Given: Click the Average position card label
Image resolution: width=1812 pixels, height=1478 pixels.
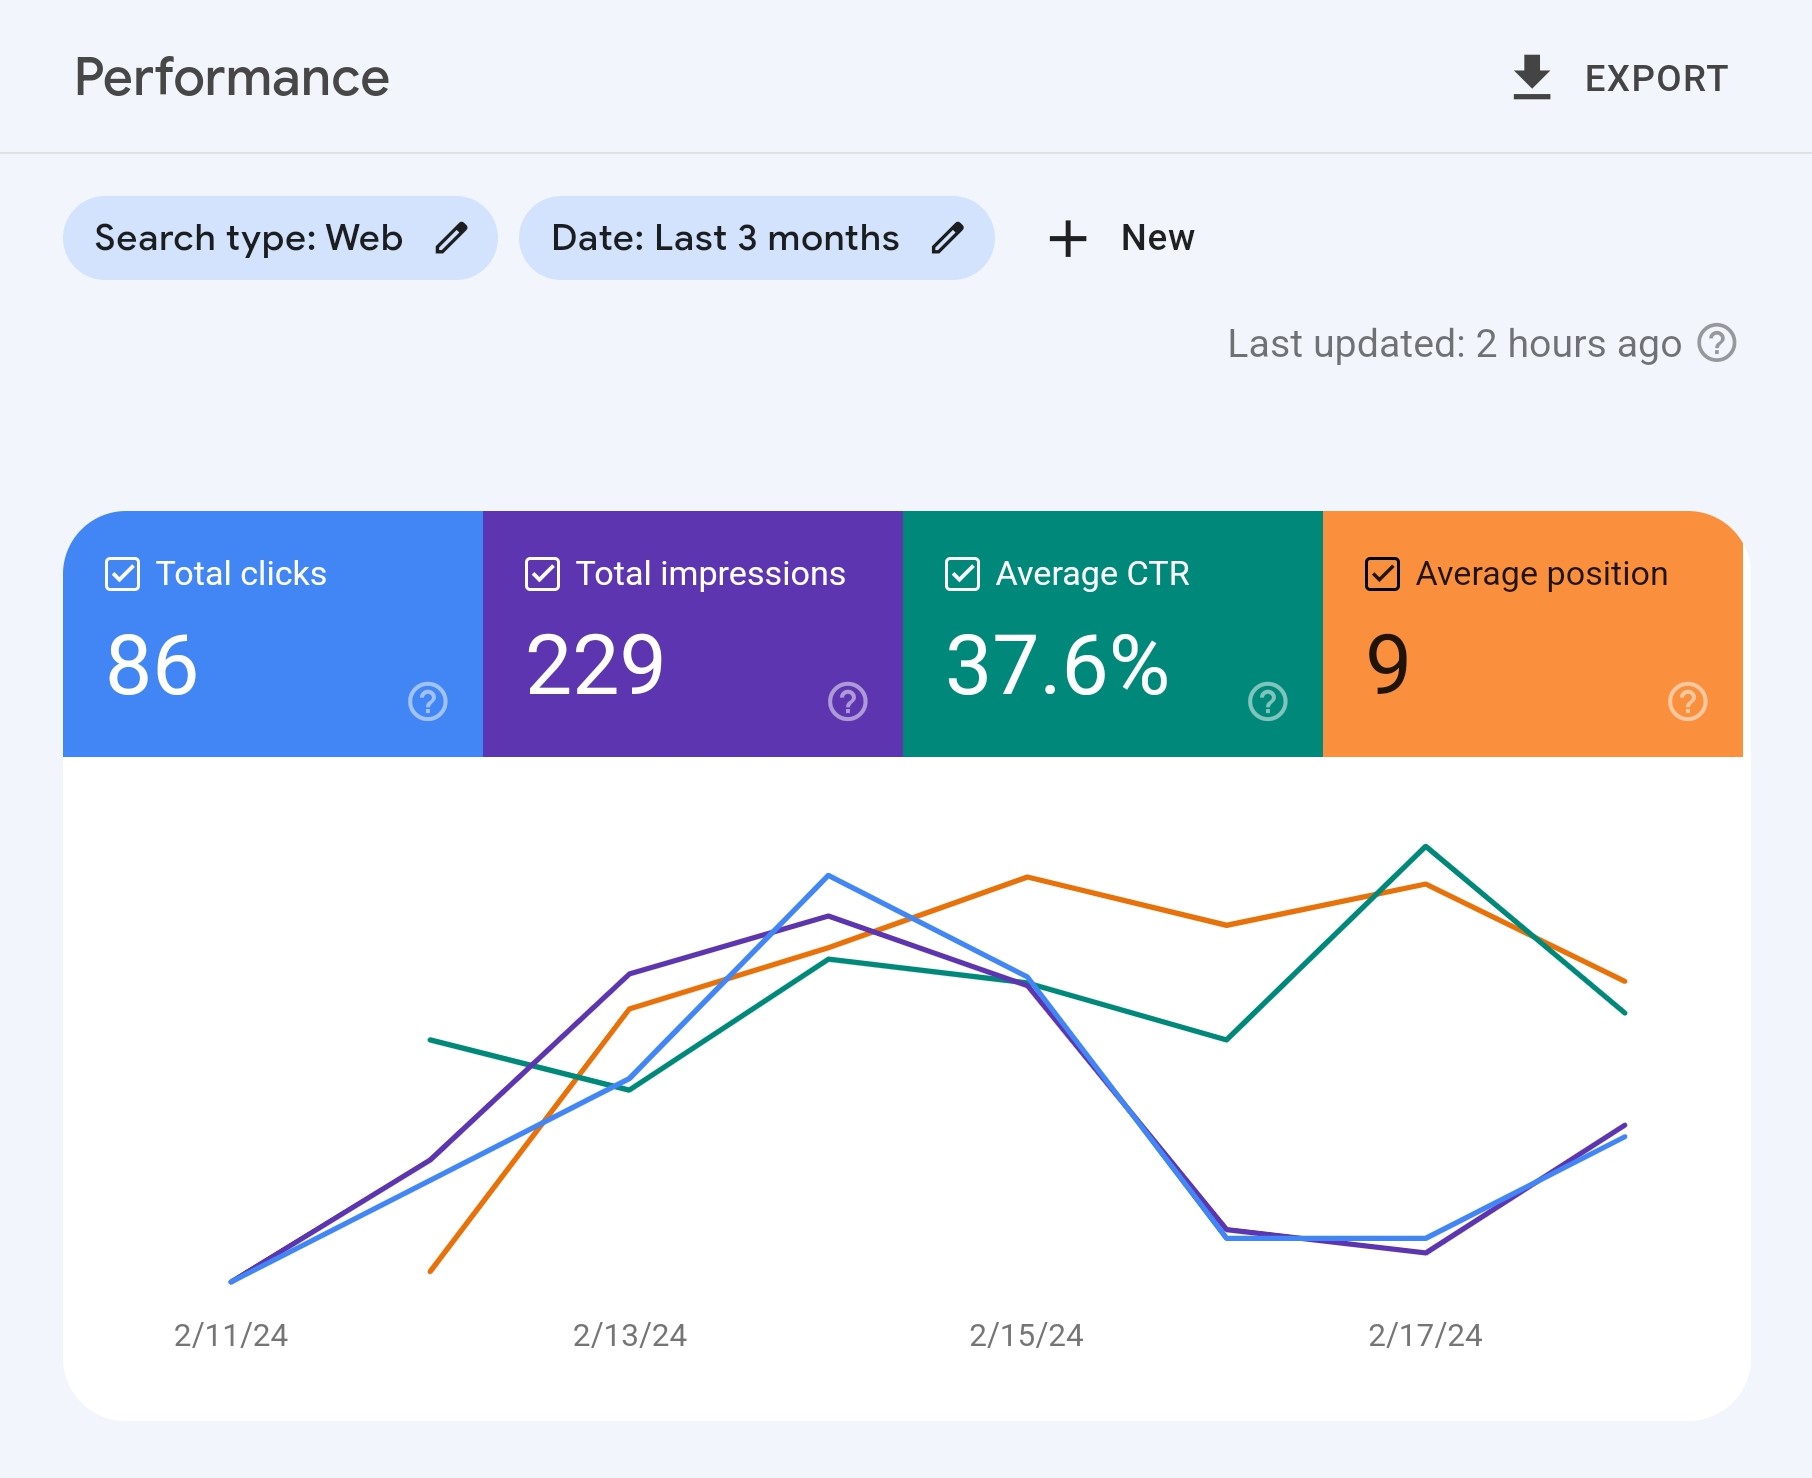Looking at the screenshot, I should 1542,574.
